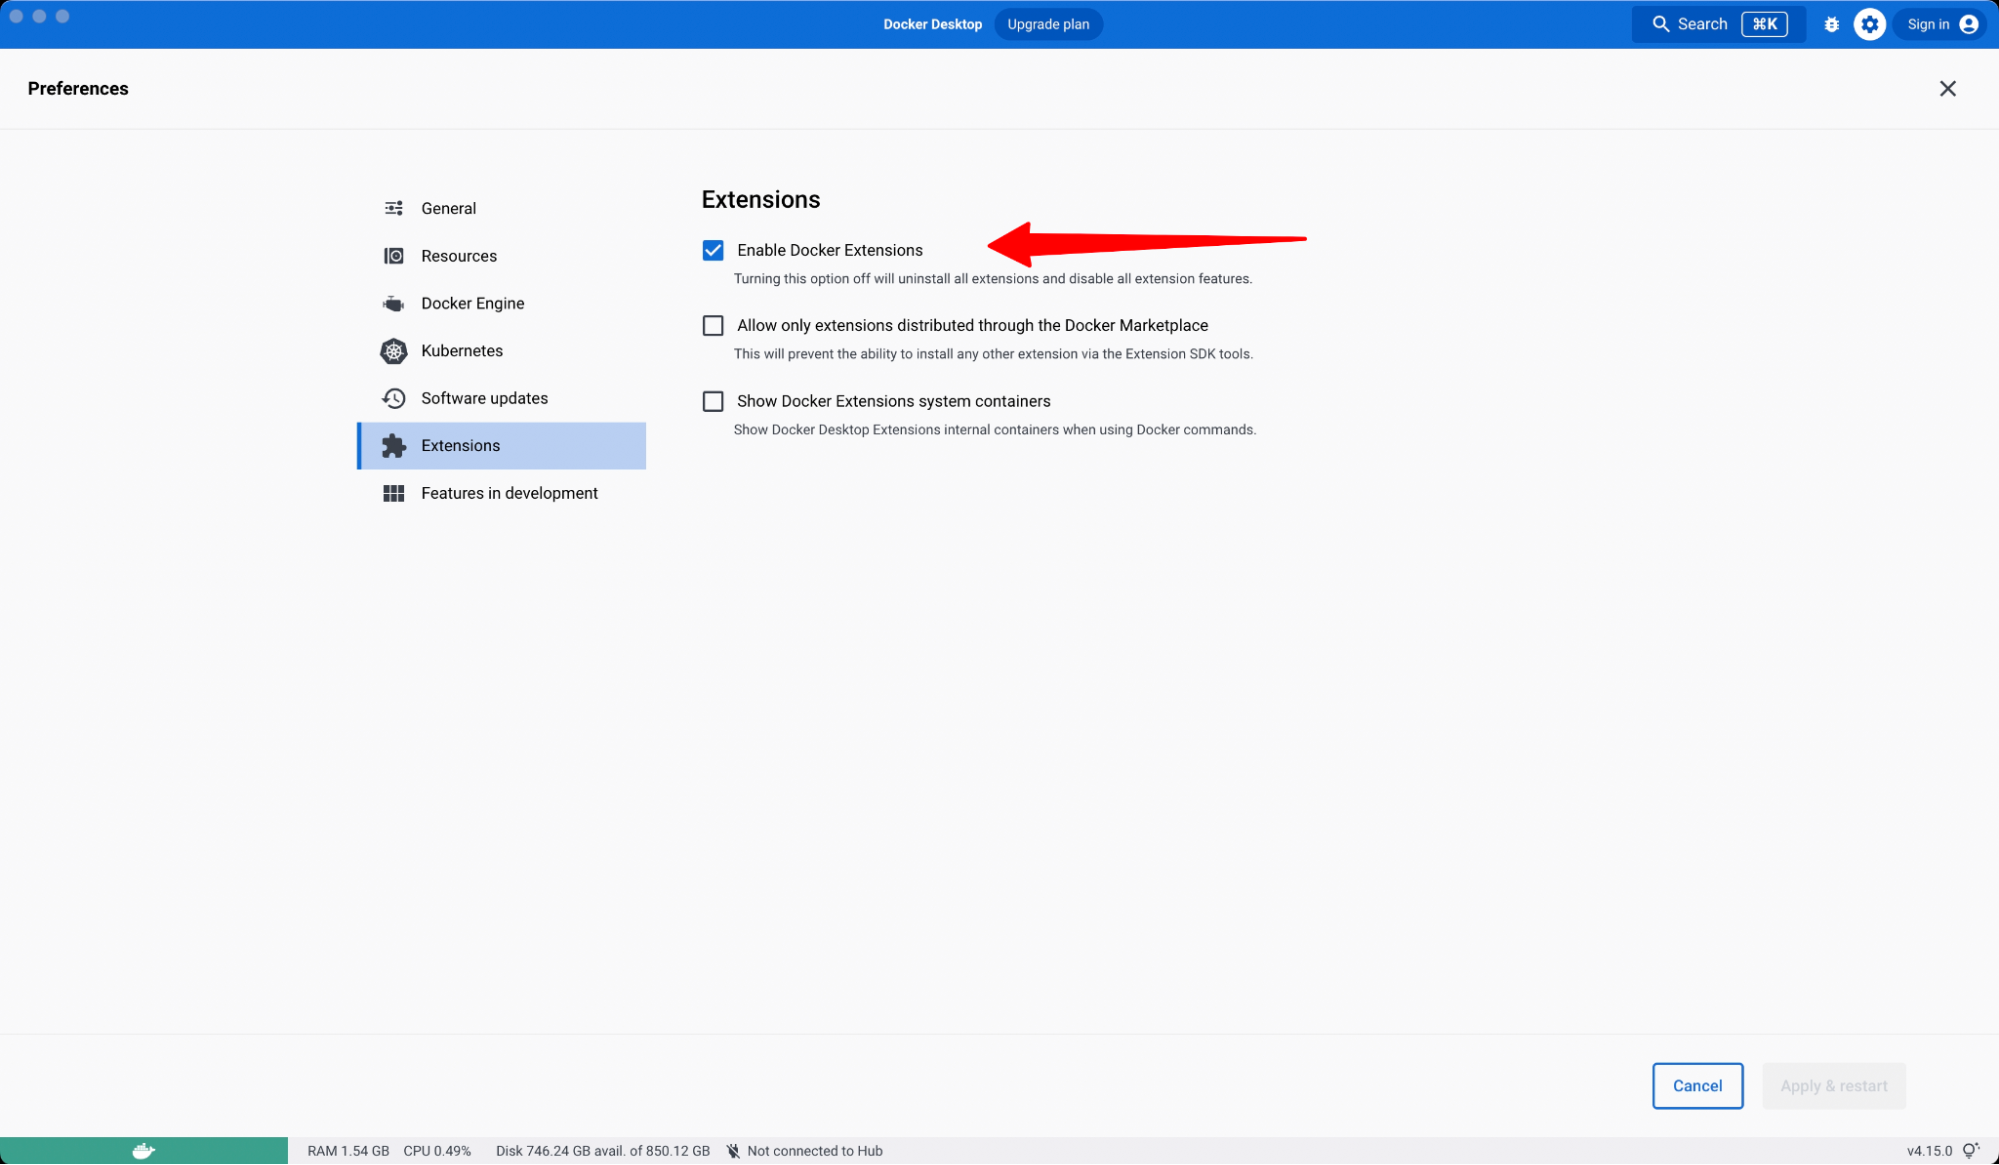Viewport: 1999px width, 1165px height.
Task: Click the settings gear icon
Action: 1870,24
